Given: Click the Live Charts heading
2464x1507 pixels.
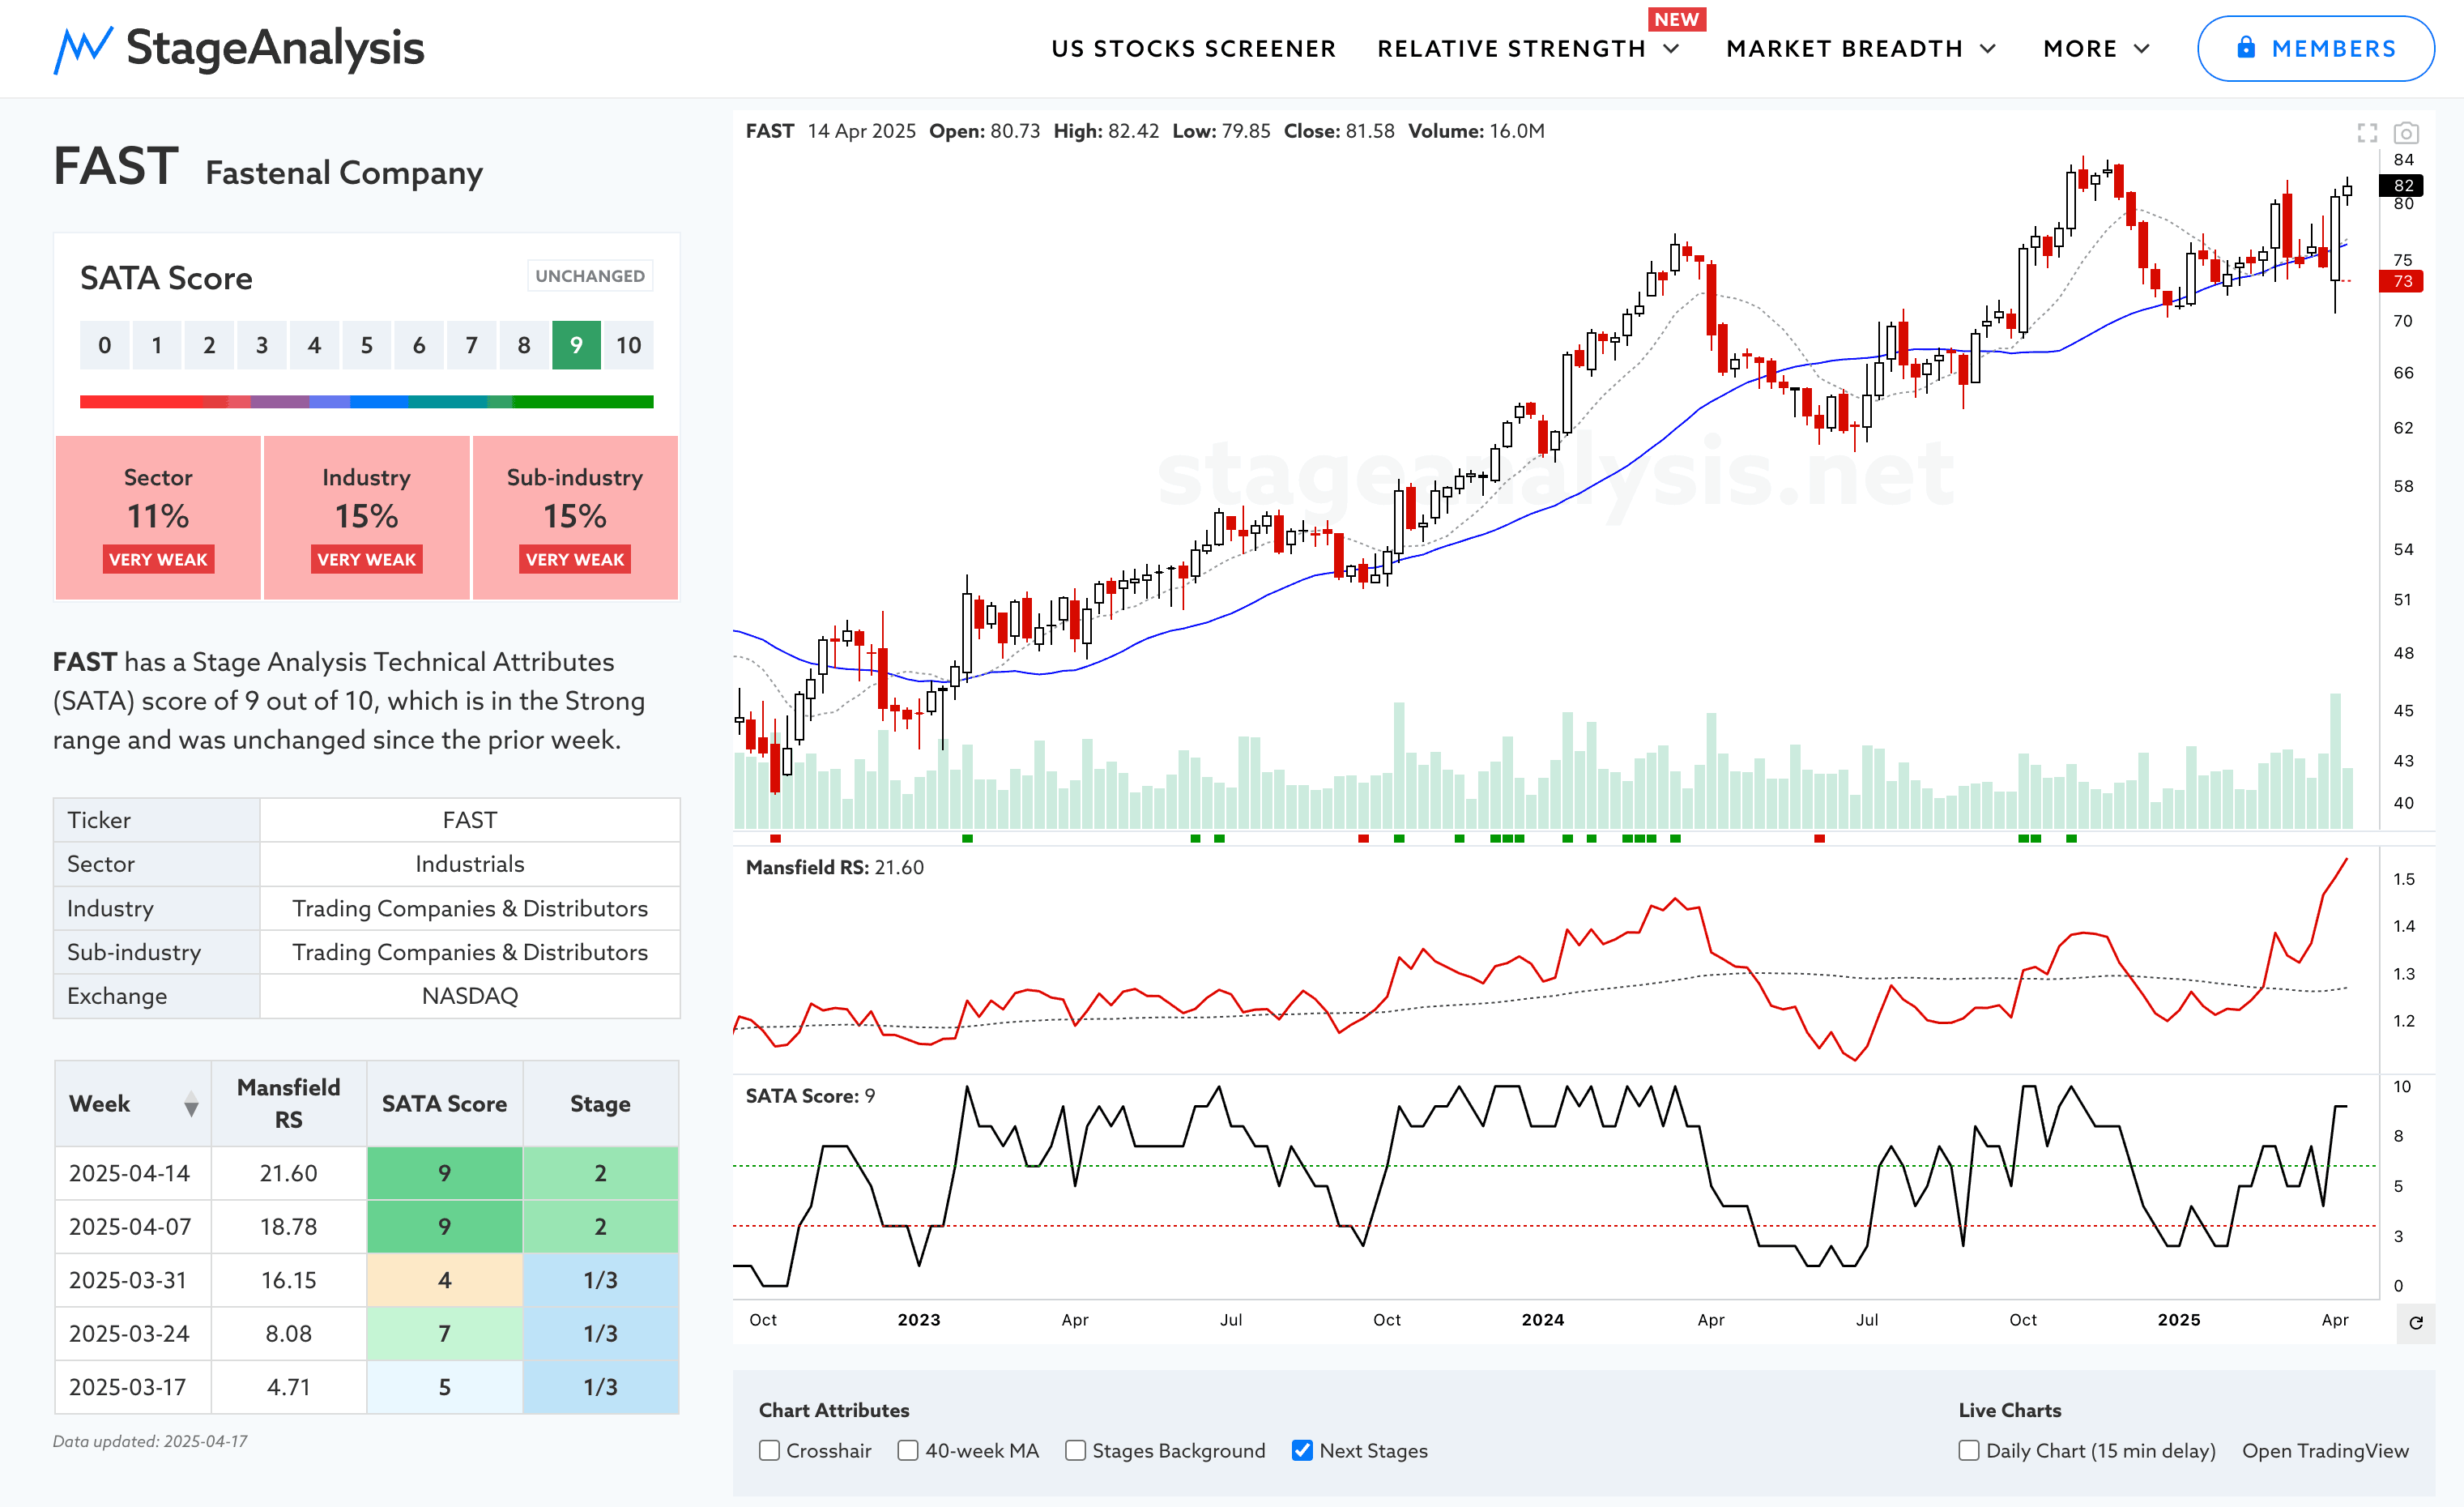Looking at the screenshot, I should coord(2010,1410).
